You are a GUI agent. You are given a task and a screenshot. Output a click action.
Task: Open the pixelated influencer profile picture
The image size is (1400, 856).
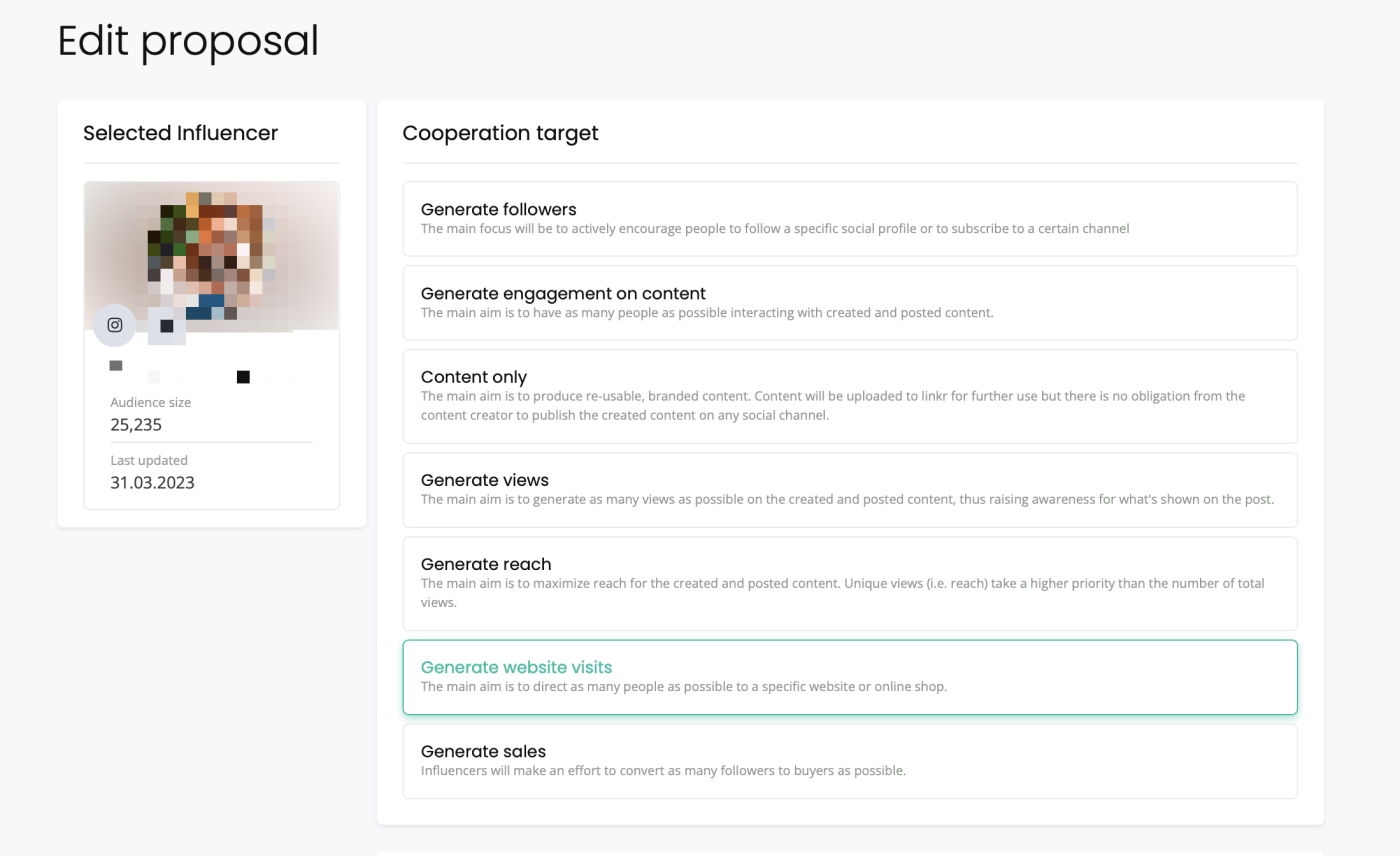tap(211, 256)
